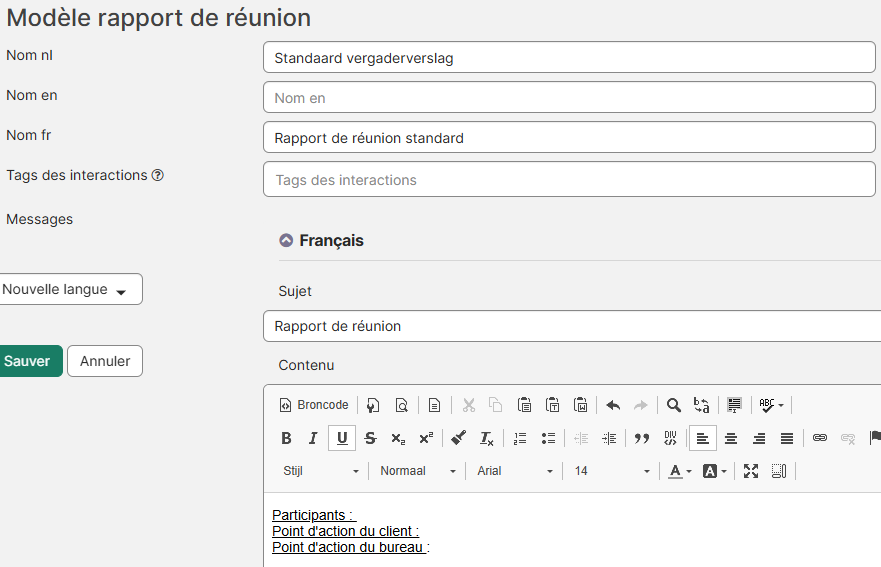The height and width of the screenshot is (567, 881).
Task: Insert a numbered list
Action: (x=520, y=438)
